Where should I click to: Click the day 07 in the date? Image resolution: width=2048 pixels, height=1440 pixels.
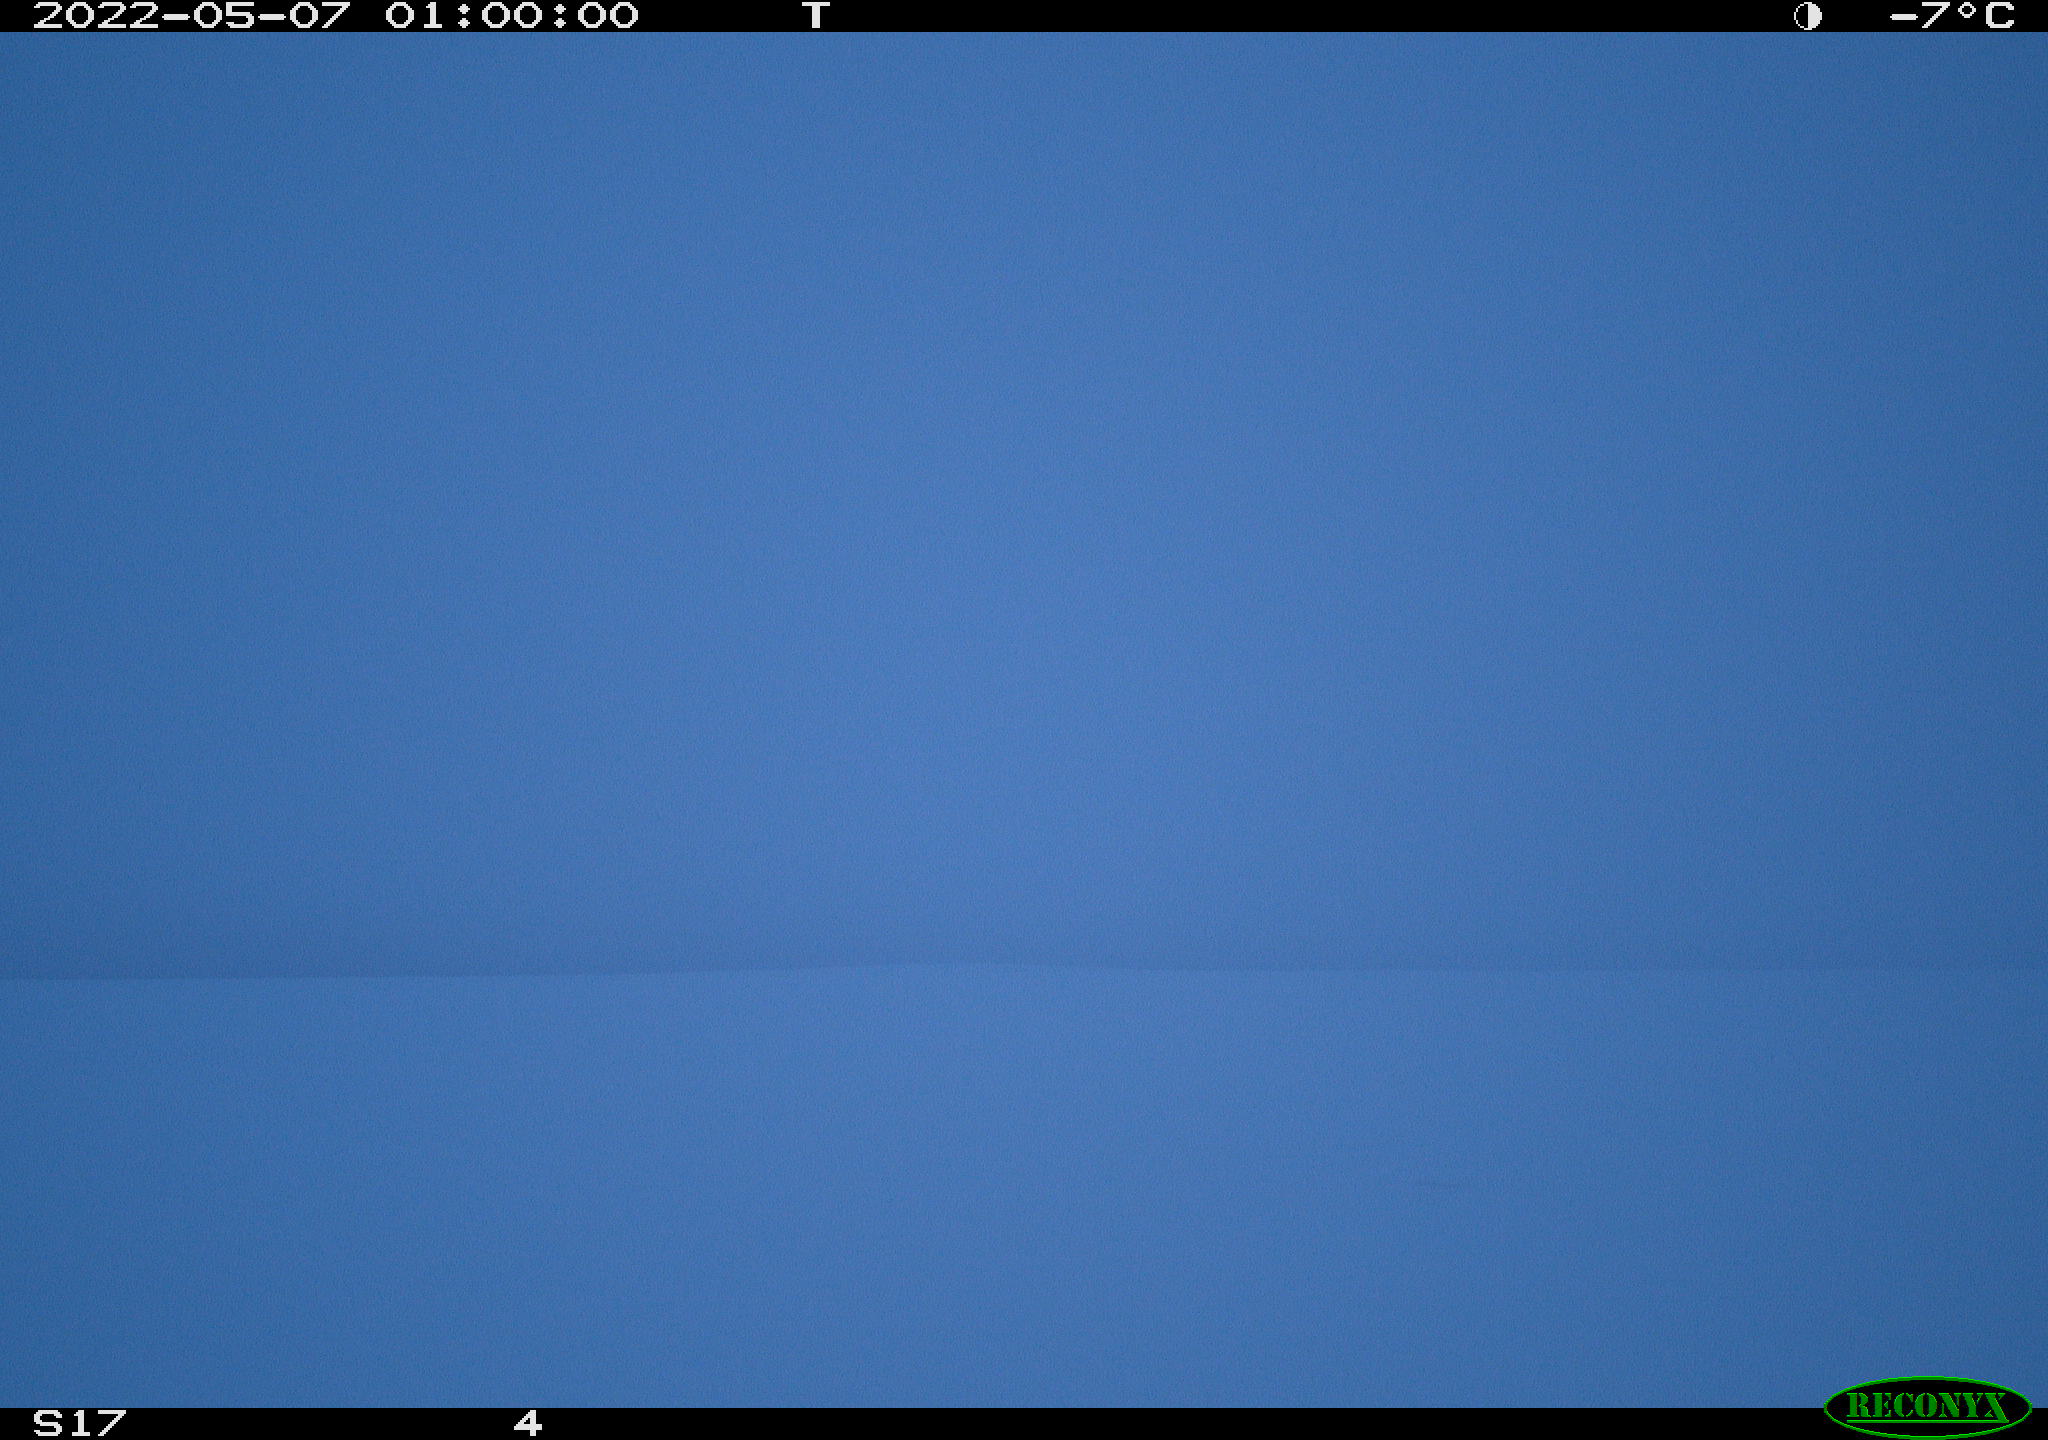coord(320,16)
